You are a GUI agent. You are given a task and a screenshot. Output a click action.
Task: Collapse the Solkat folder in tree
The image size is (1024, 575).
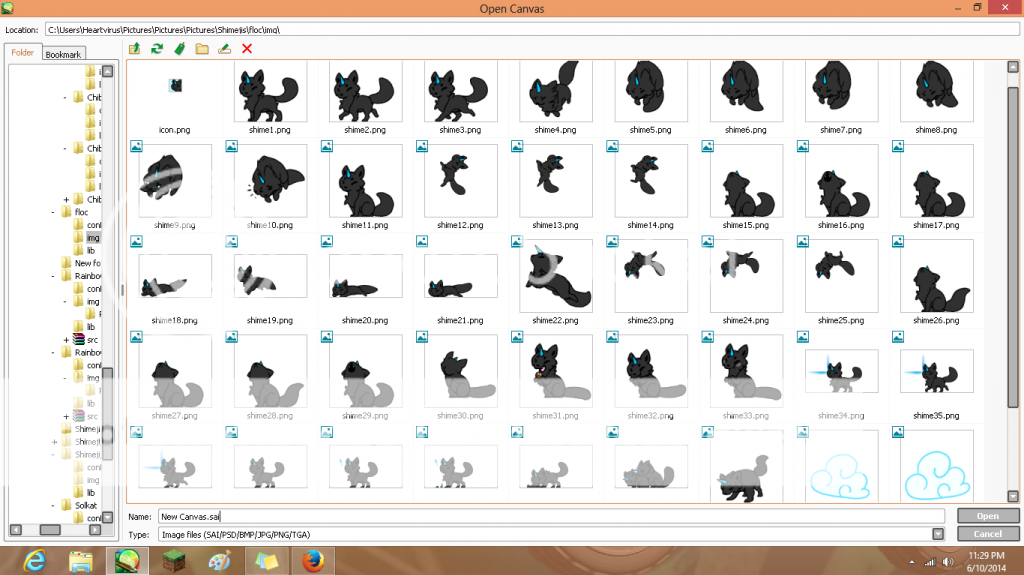52,506
